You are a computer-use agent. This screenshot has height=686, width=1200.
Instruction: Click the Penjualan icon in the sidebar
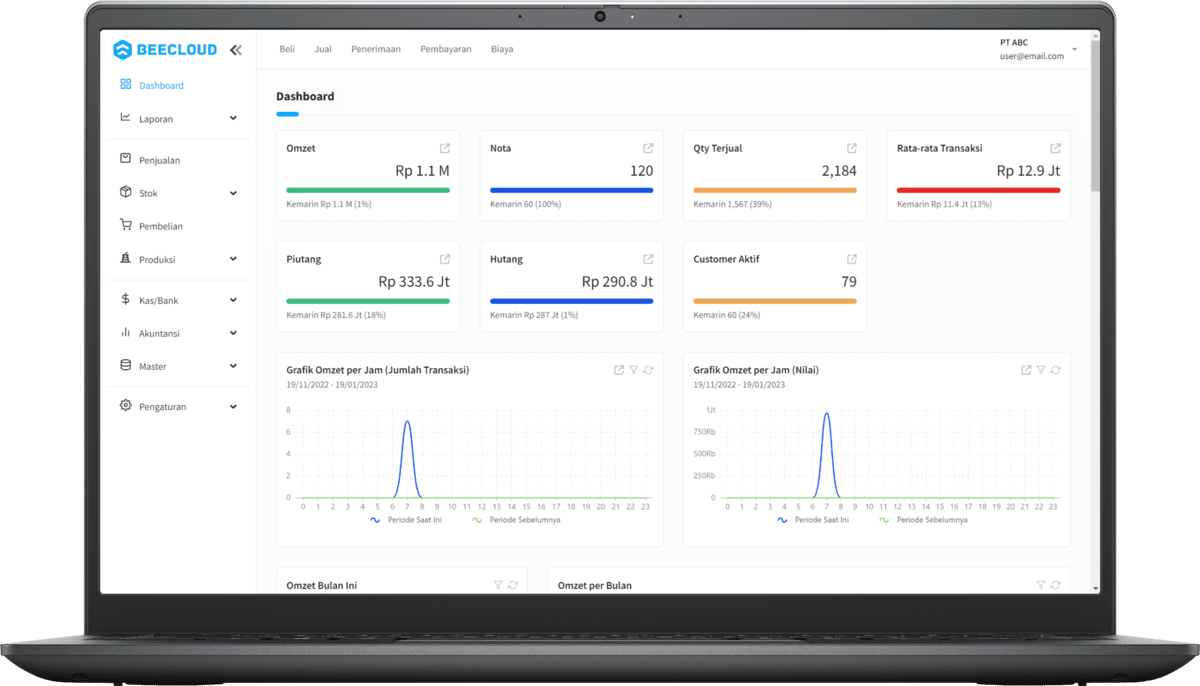point(125,159)
